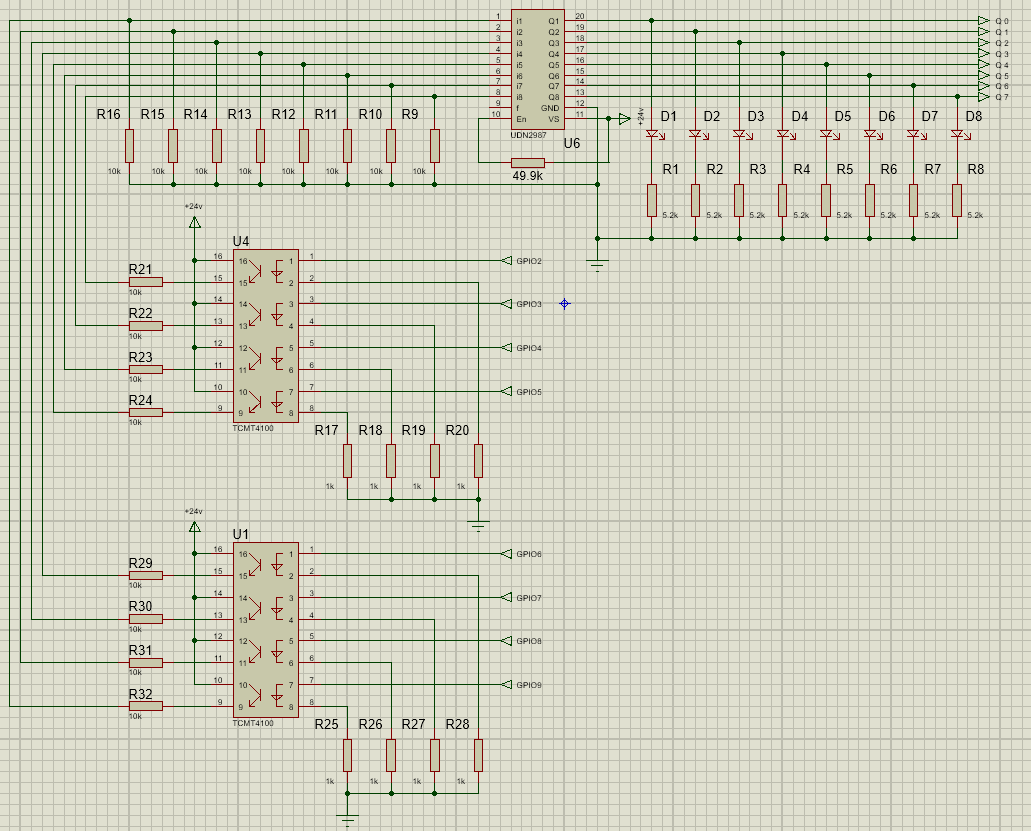This screenshot has height=831, width=1031.
Task: Select the D8 LED symbol
Action: coord(957,134)
